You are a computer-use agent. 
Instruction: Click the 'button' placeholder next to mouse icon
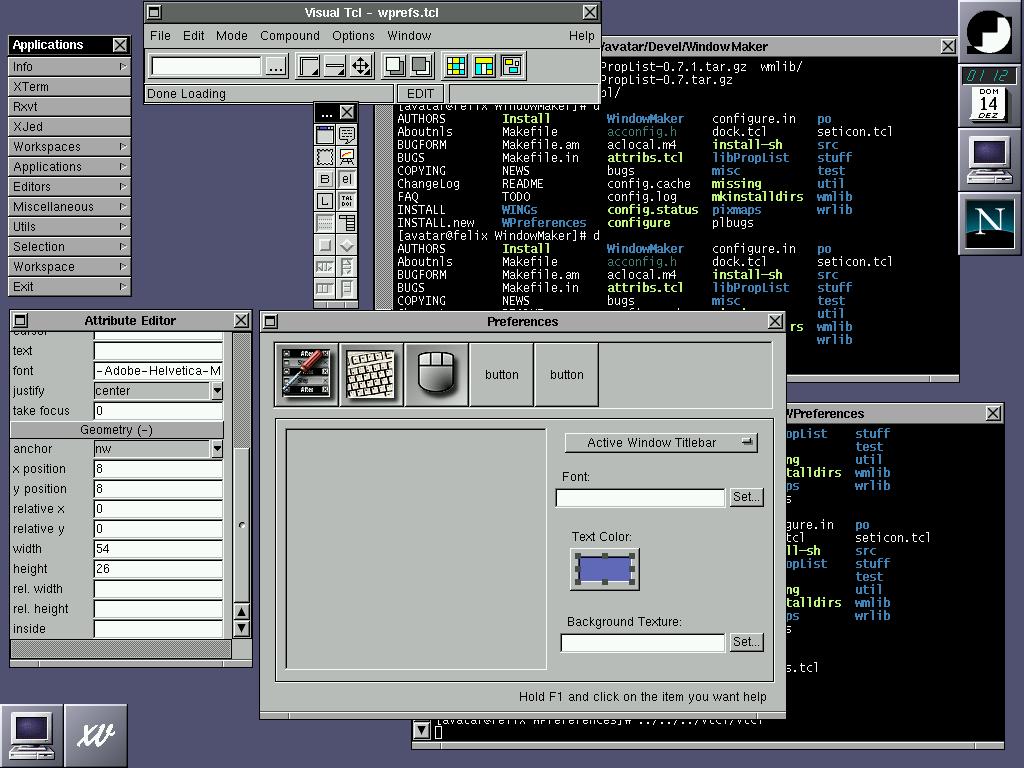[502, 374]
